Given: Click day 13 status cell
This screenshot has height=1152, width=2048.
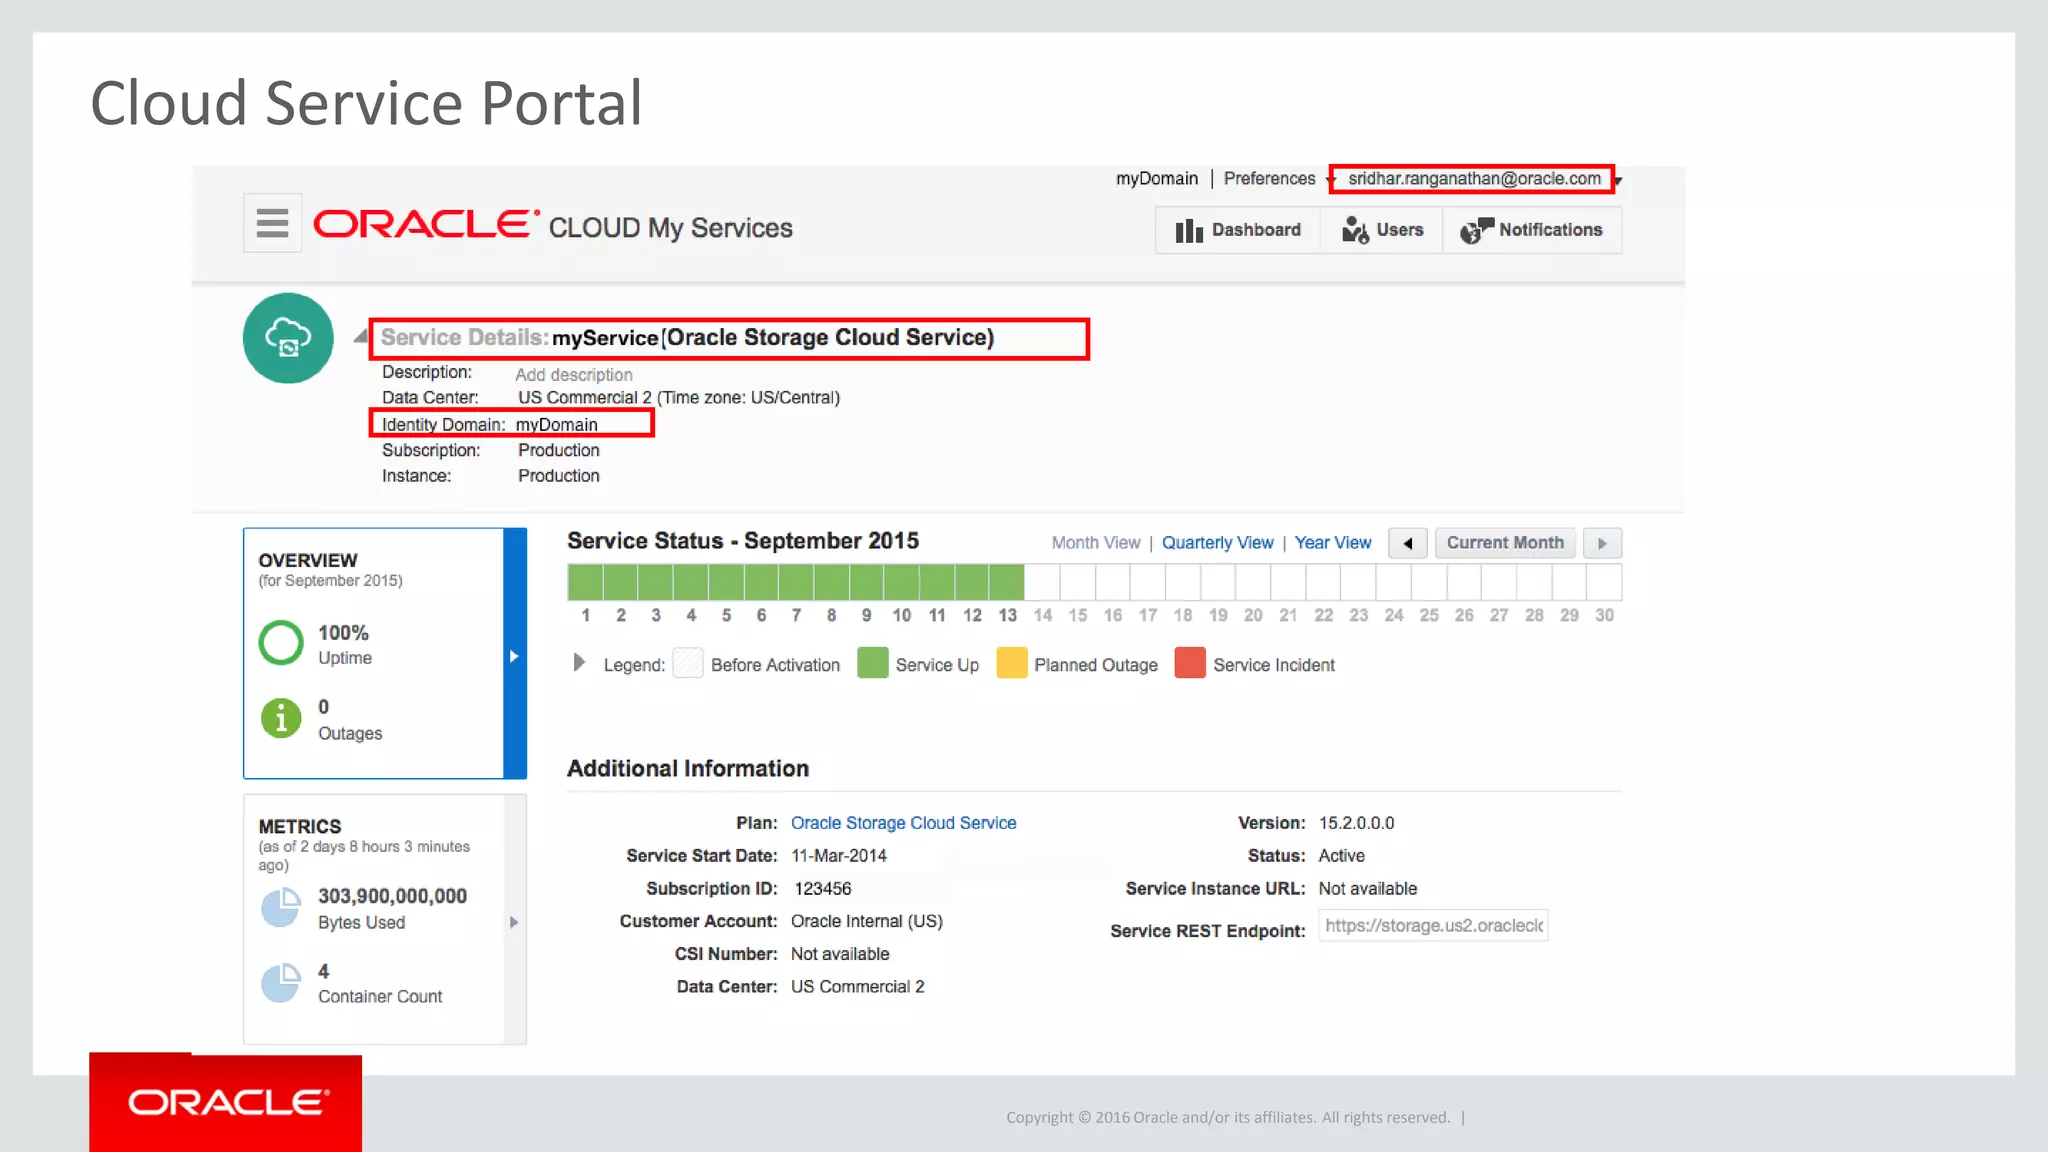Looking at the screenshot, I should coord(1007,582).
